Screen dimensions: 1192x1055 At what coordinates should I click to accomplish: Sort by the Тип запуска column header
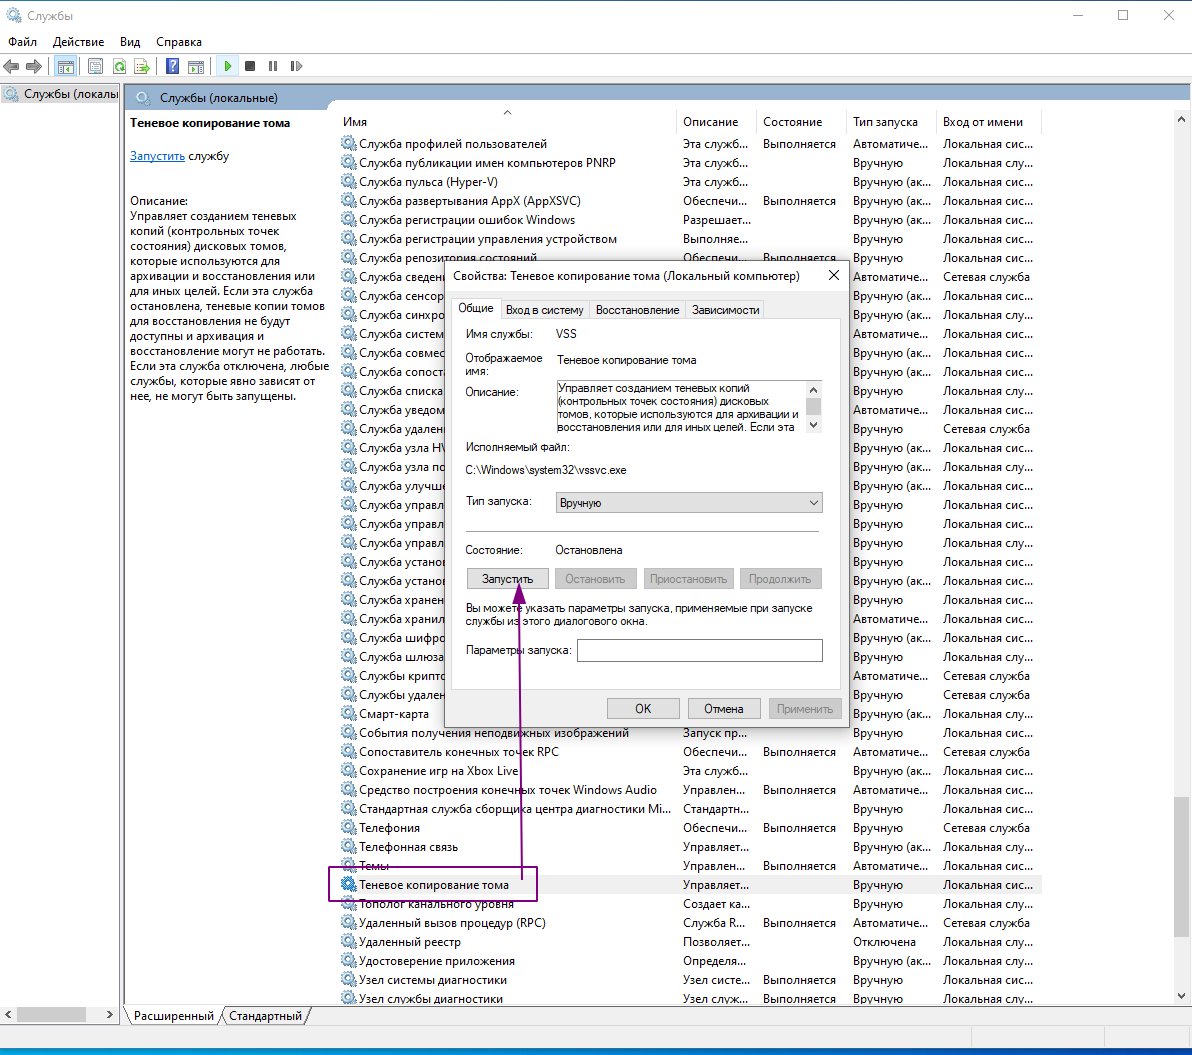[891, 122]
